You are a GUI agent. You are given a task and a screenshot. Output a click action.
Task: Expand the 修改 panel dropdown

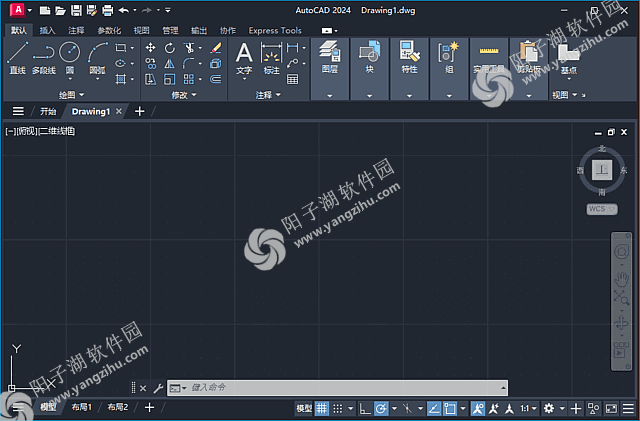coord(184,95)
